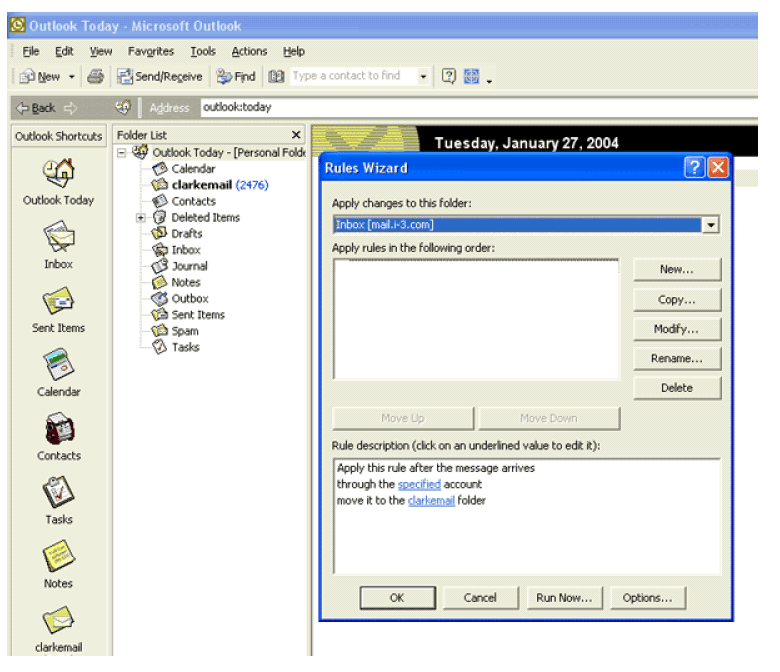Click Options... in Rules Wizard

[x=648, y=597]
